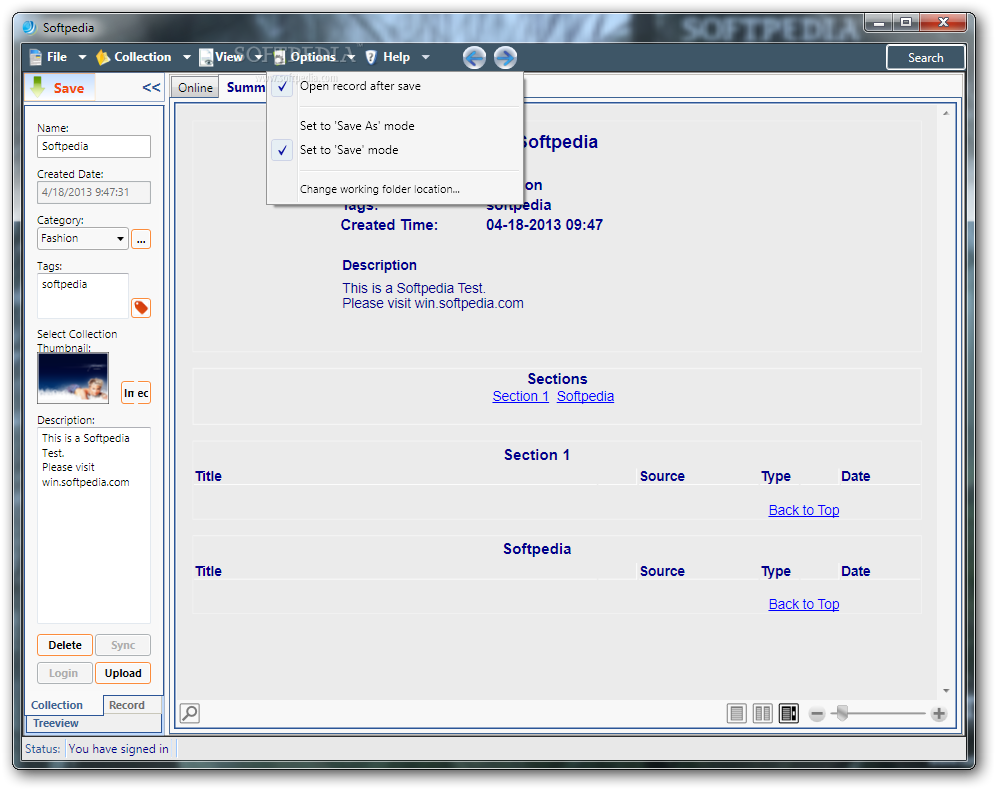Click the View menu icon
Image resolution: width=996 pixels, height=790 pixels.
pyautogui.click(x=206, y=58)
